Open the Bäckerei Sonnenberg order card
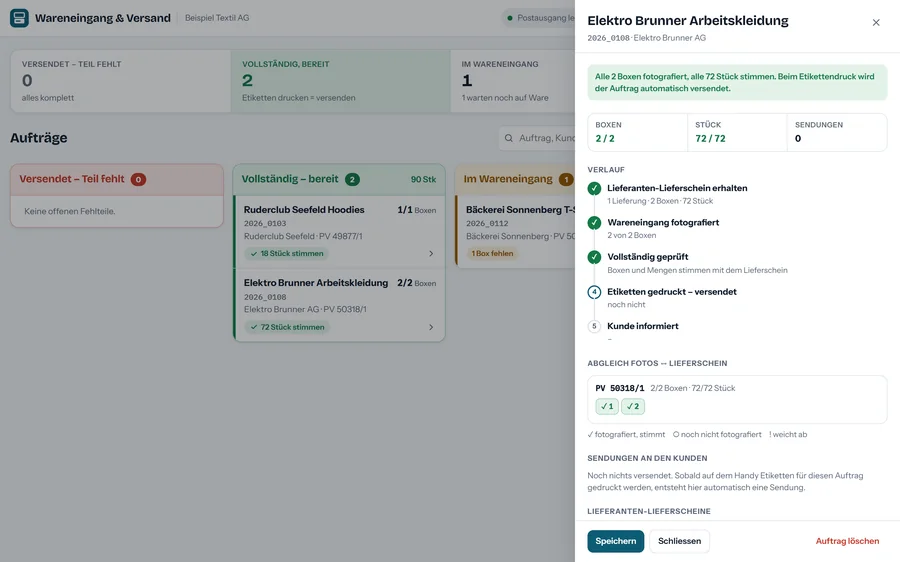 pyautogui.click(x=515, y=232)
